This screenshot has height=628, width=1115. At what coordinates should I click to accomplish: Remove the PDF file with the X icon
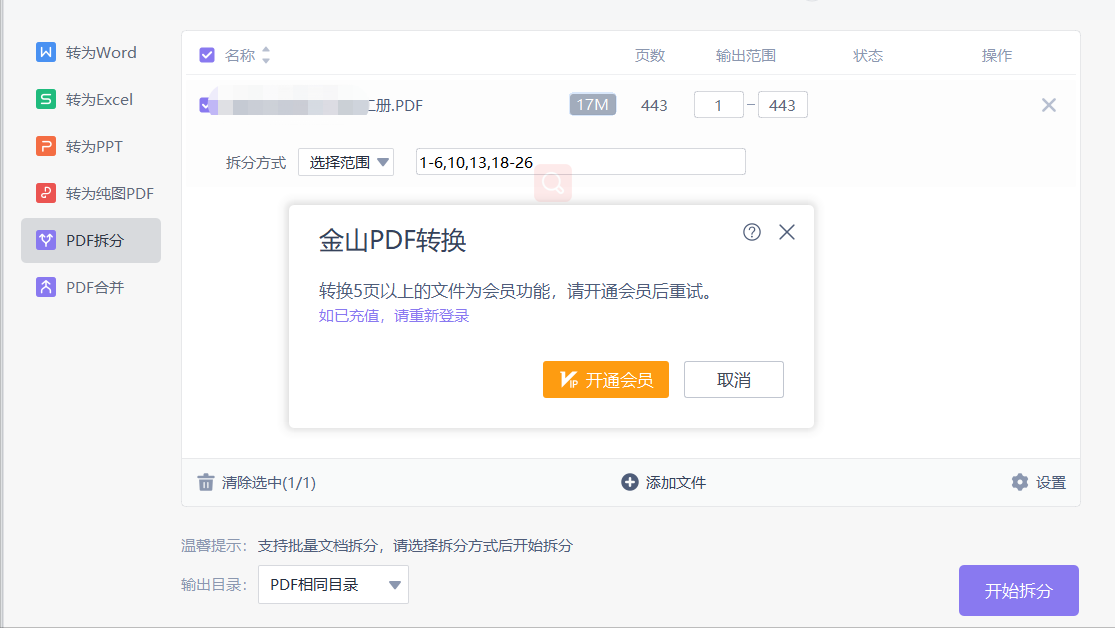pyautogui.click(x=1048, y=105)
